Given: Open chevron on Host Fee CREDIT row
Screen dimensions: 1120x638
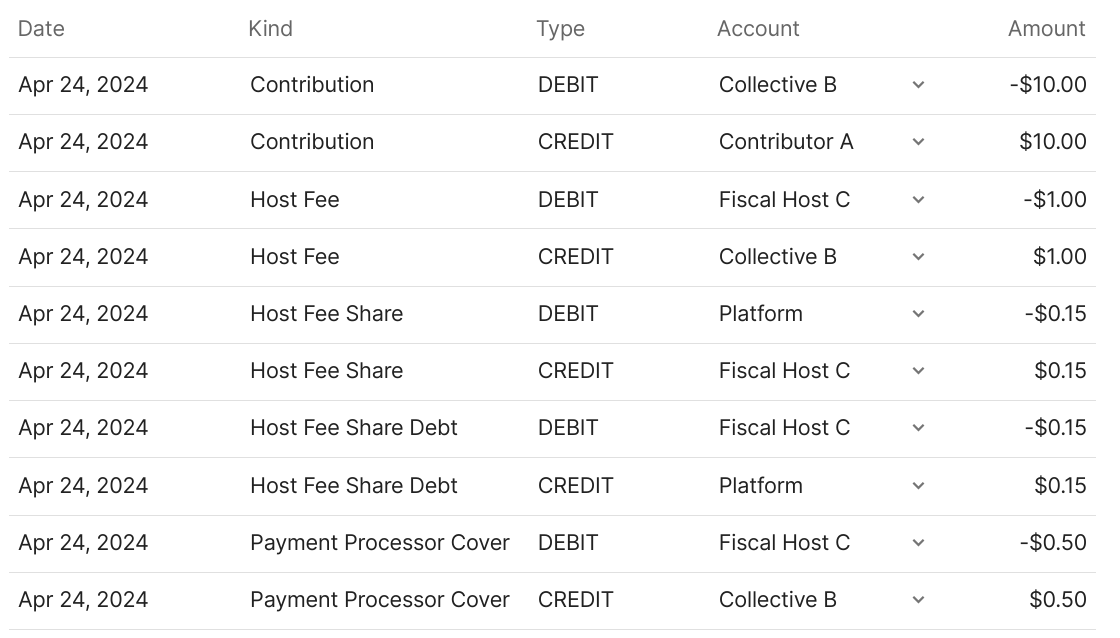Looking at the screenshot, I should [918, 257].
